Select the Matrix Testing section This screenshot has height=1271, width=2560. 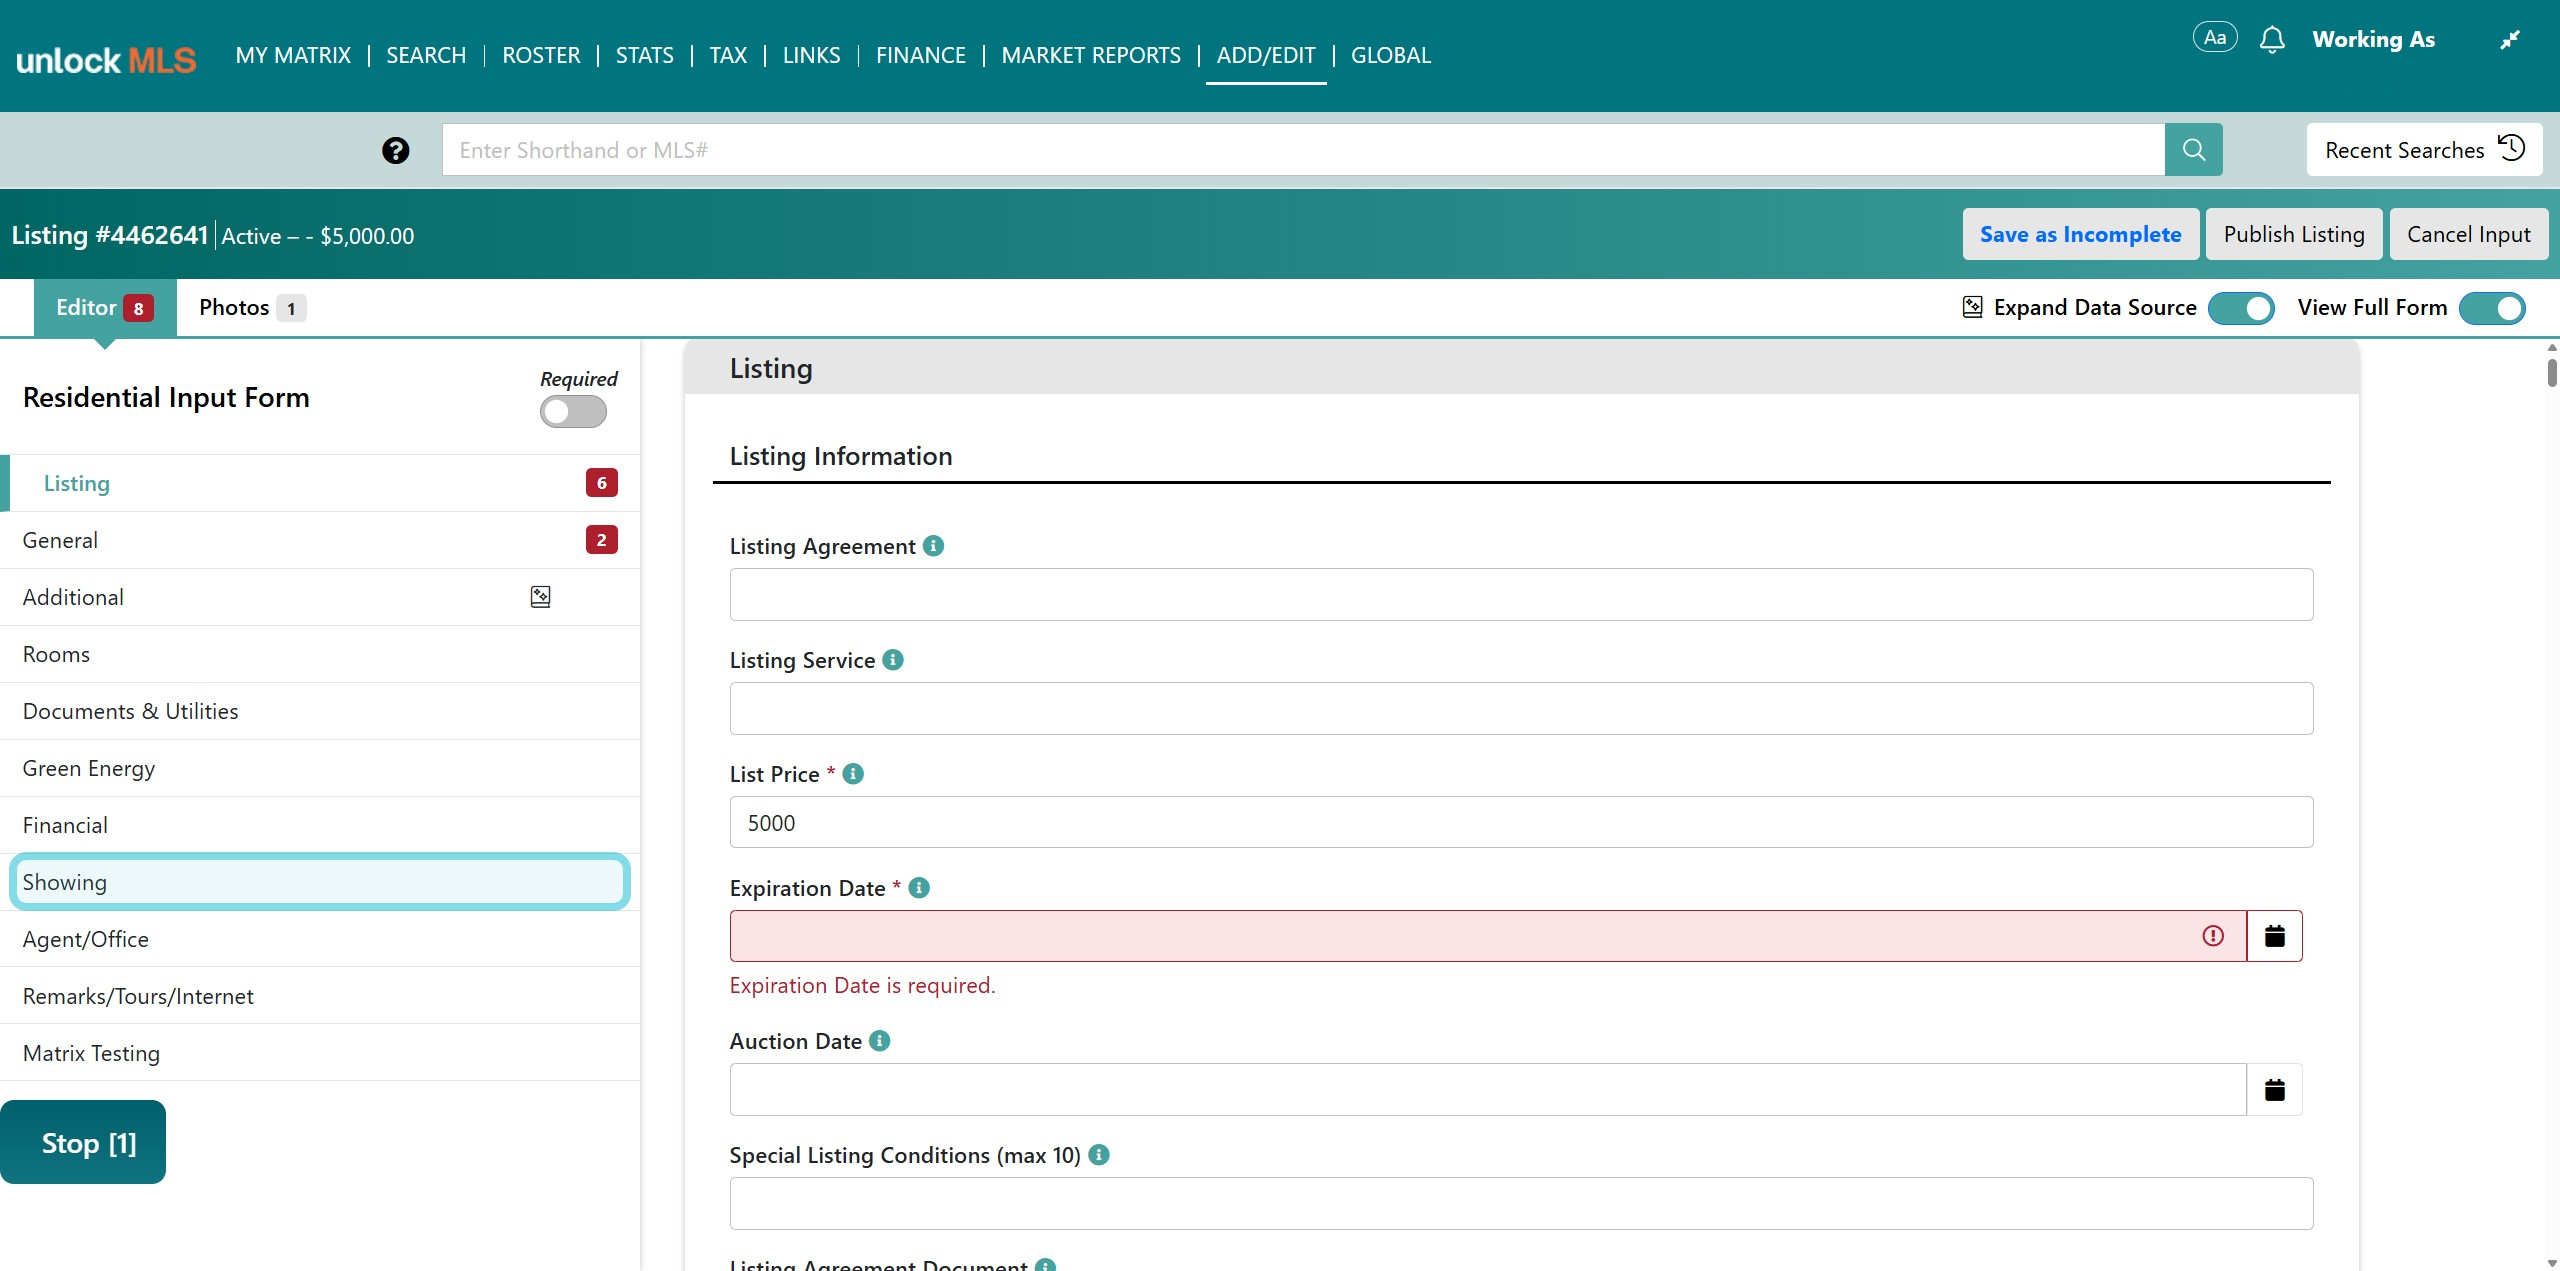(320, 1053)
